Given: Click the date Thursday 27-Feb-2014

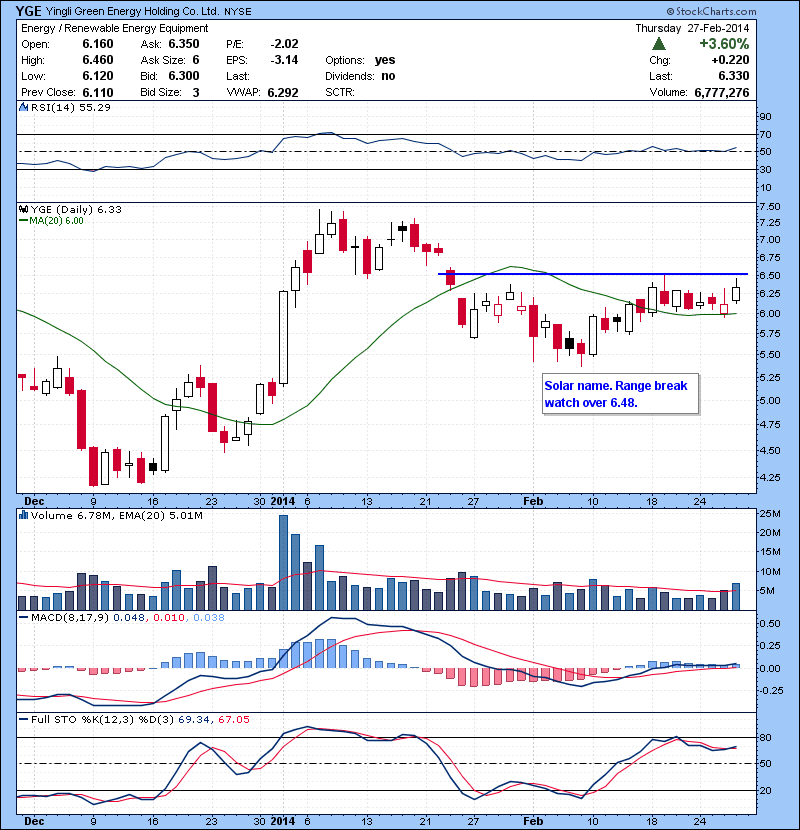Looking at the screenshot, I should (x=693, y=28).
